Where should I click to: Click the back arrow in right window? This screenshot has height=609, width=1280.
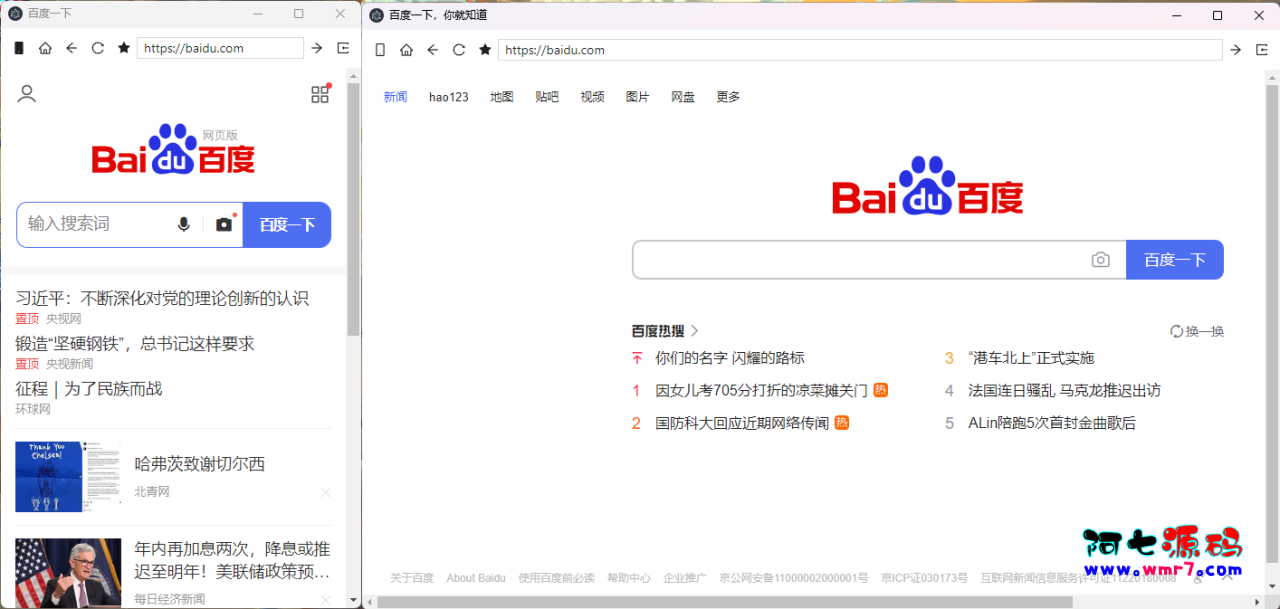[432, 50]
